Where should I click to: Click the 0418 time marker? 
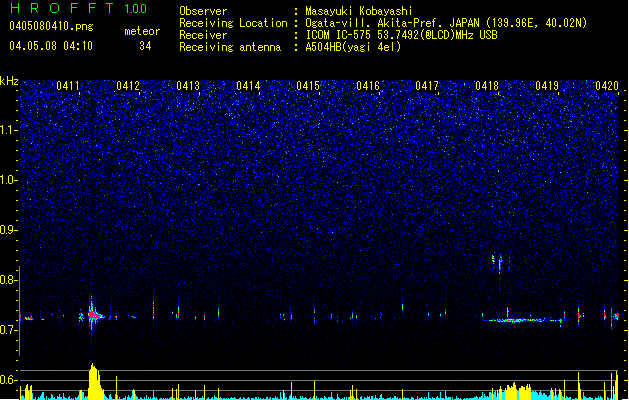pos(487,86)
